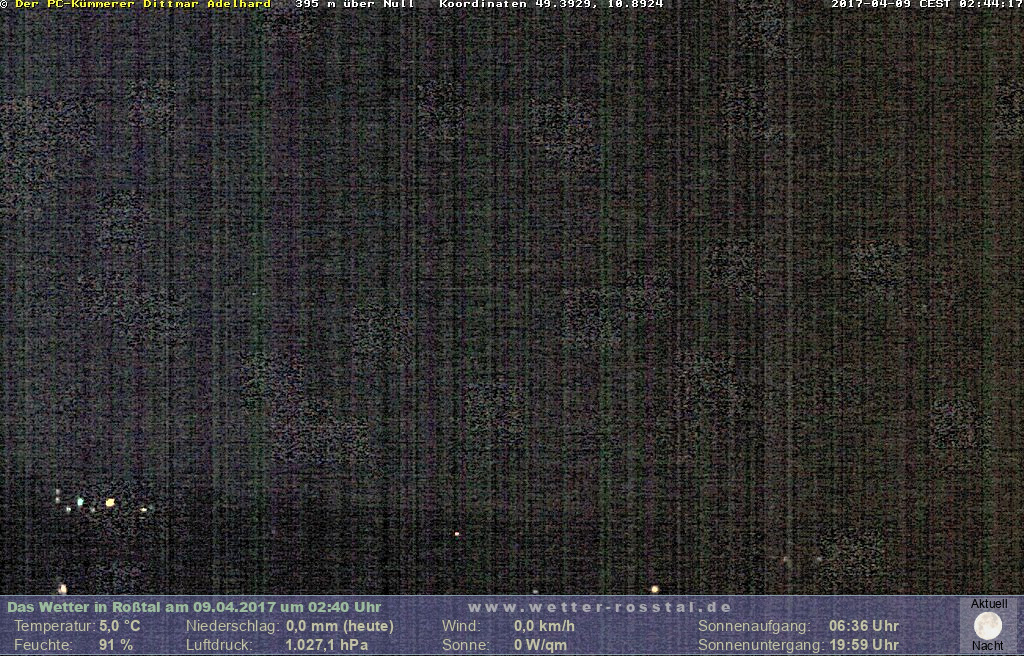This screenshot has width=1024, height=656.
Task: Select the temperature value '5,0 °C'
Action: [x=120, y=626]
